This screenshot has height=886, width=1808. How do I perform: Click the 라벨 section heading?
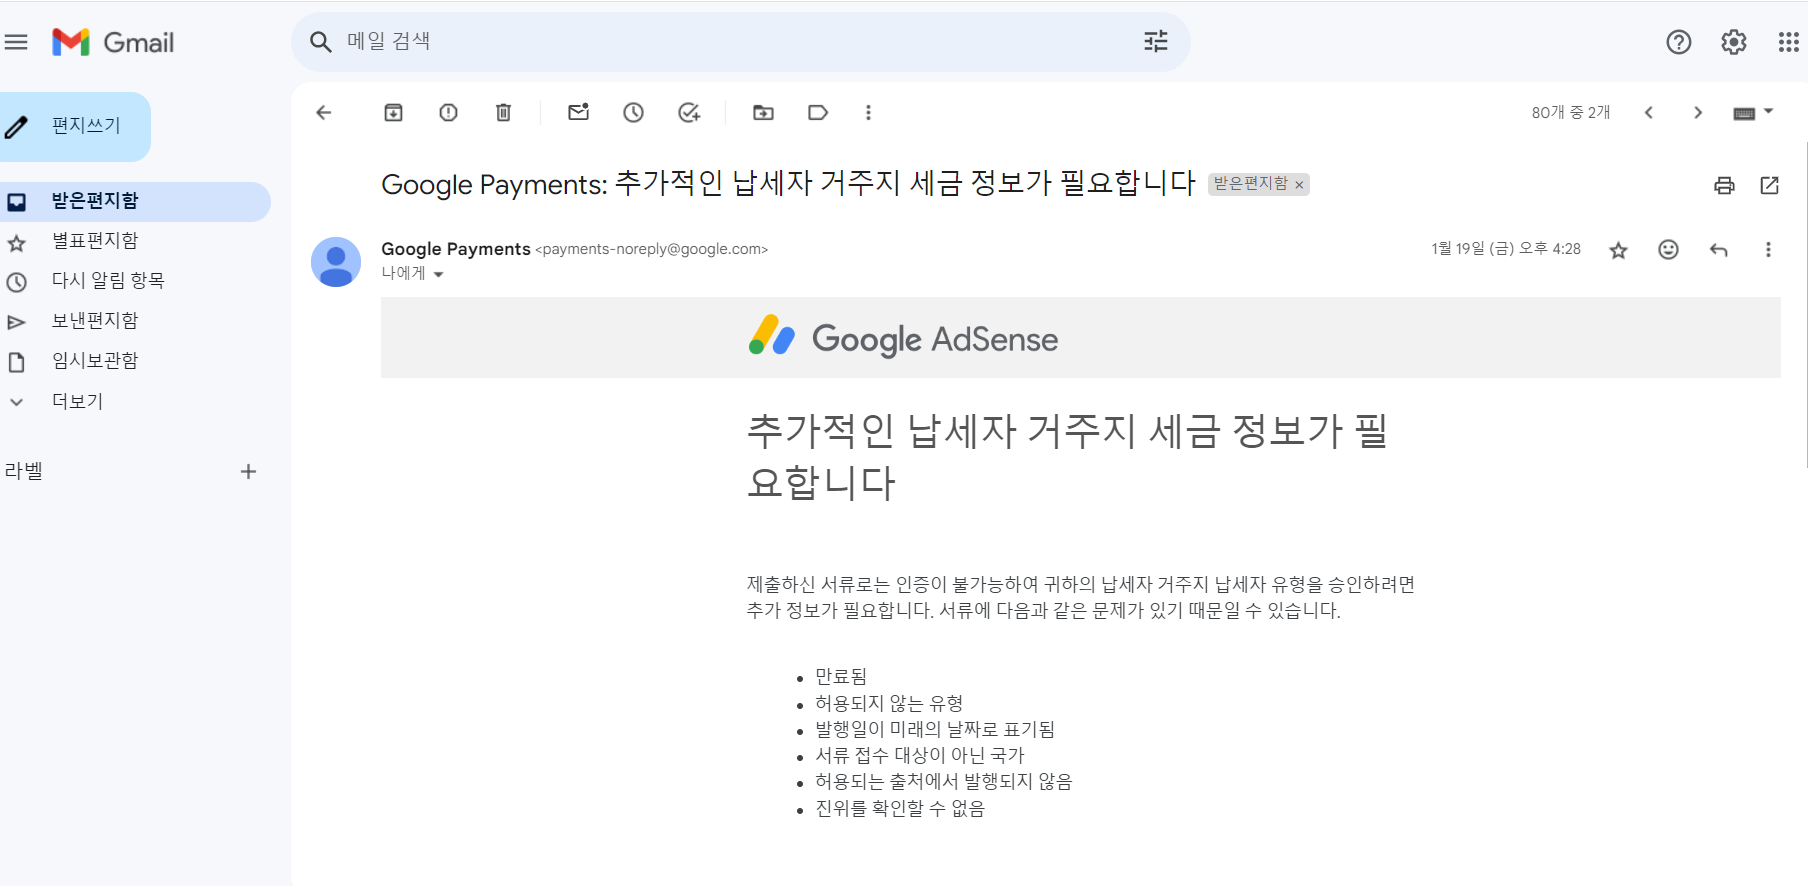point(23,471)
